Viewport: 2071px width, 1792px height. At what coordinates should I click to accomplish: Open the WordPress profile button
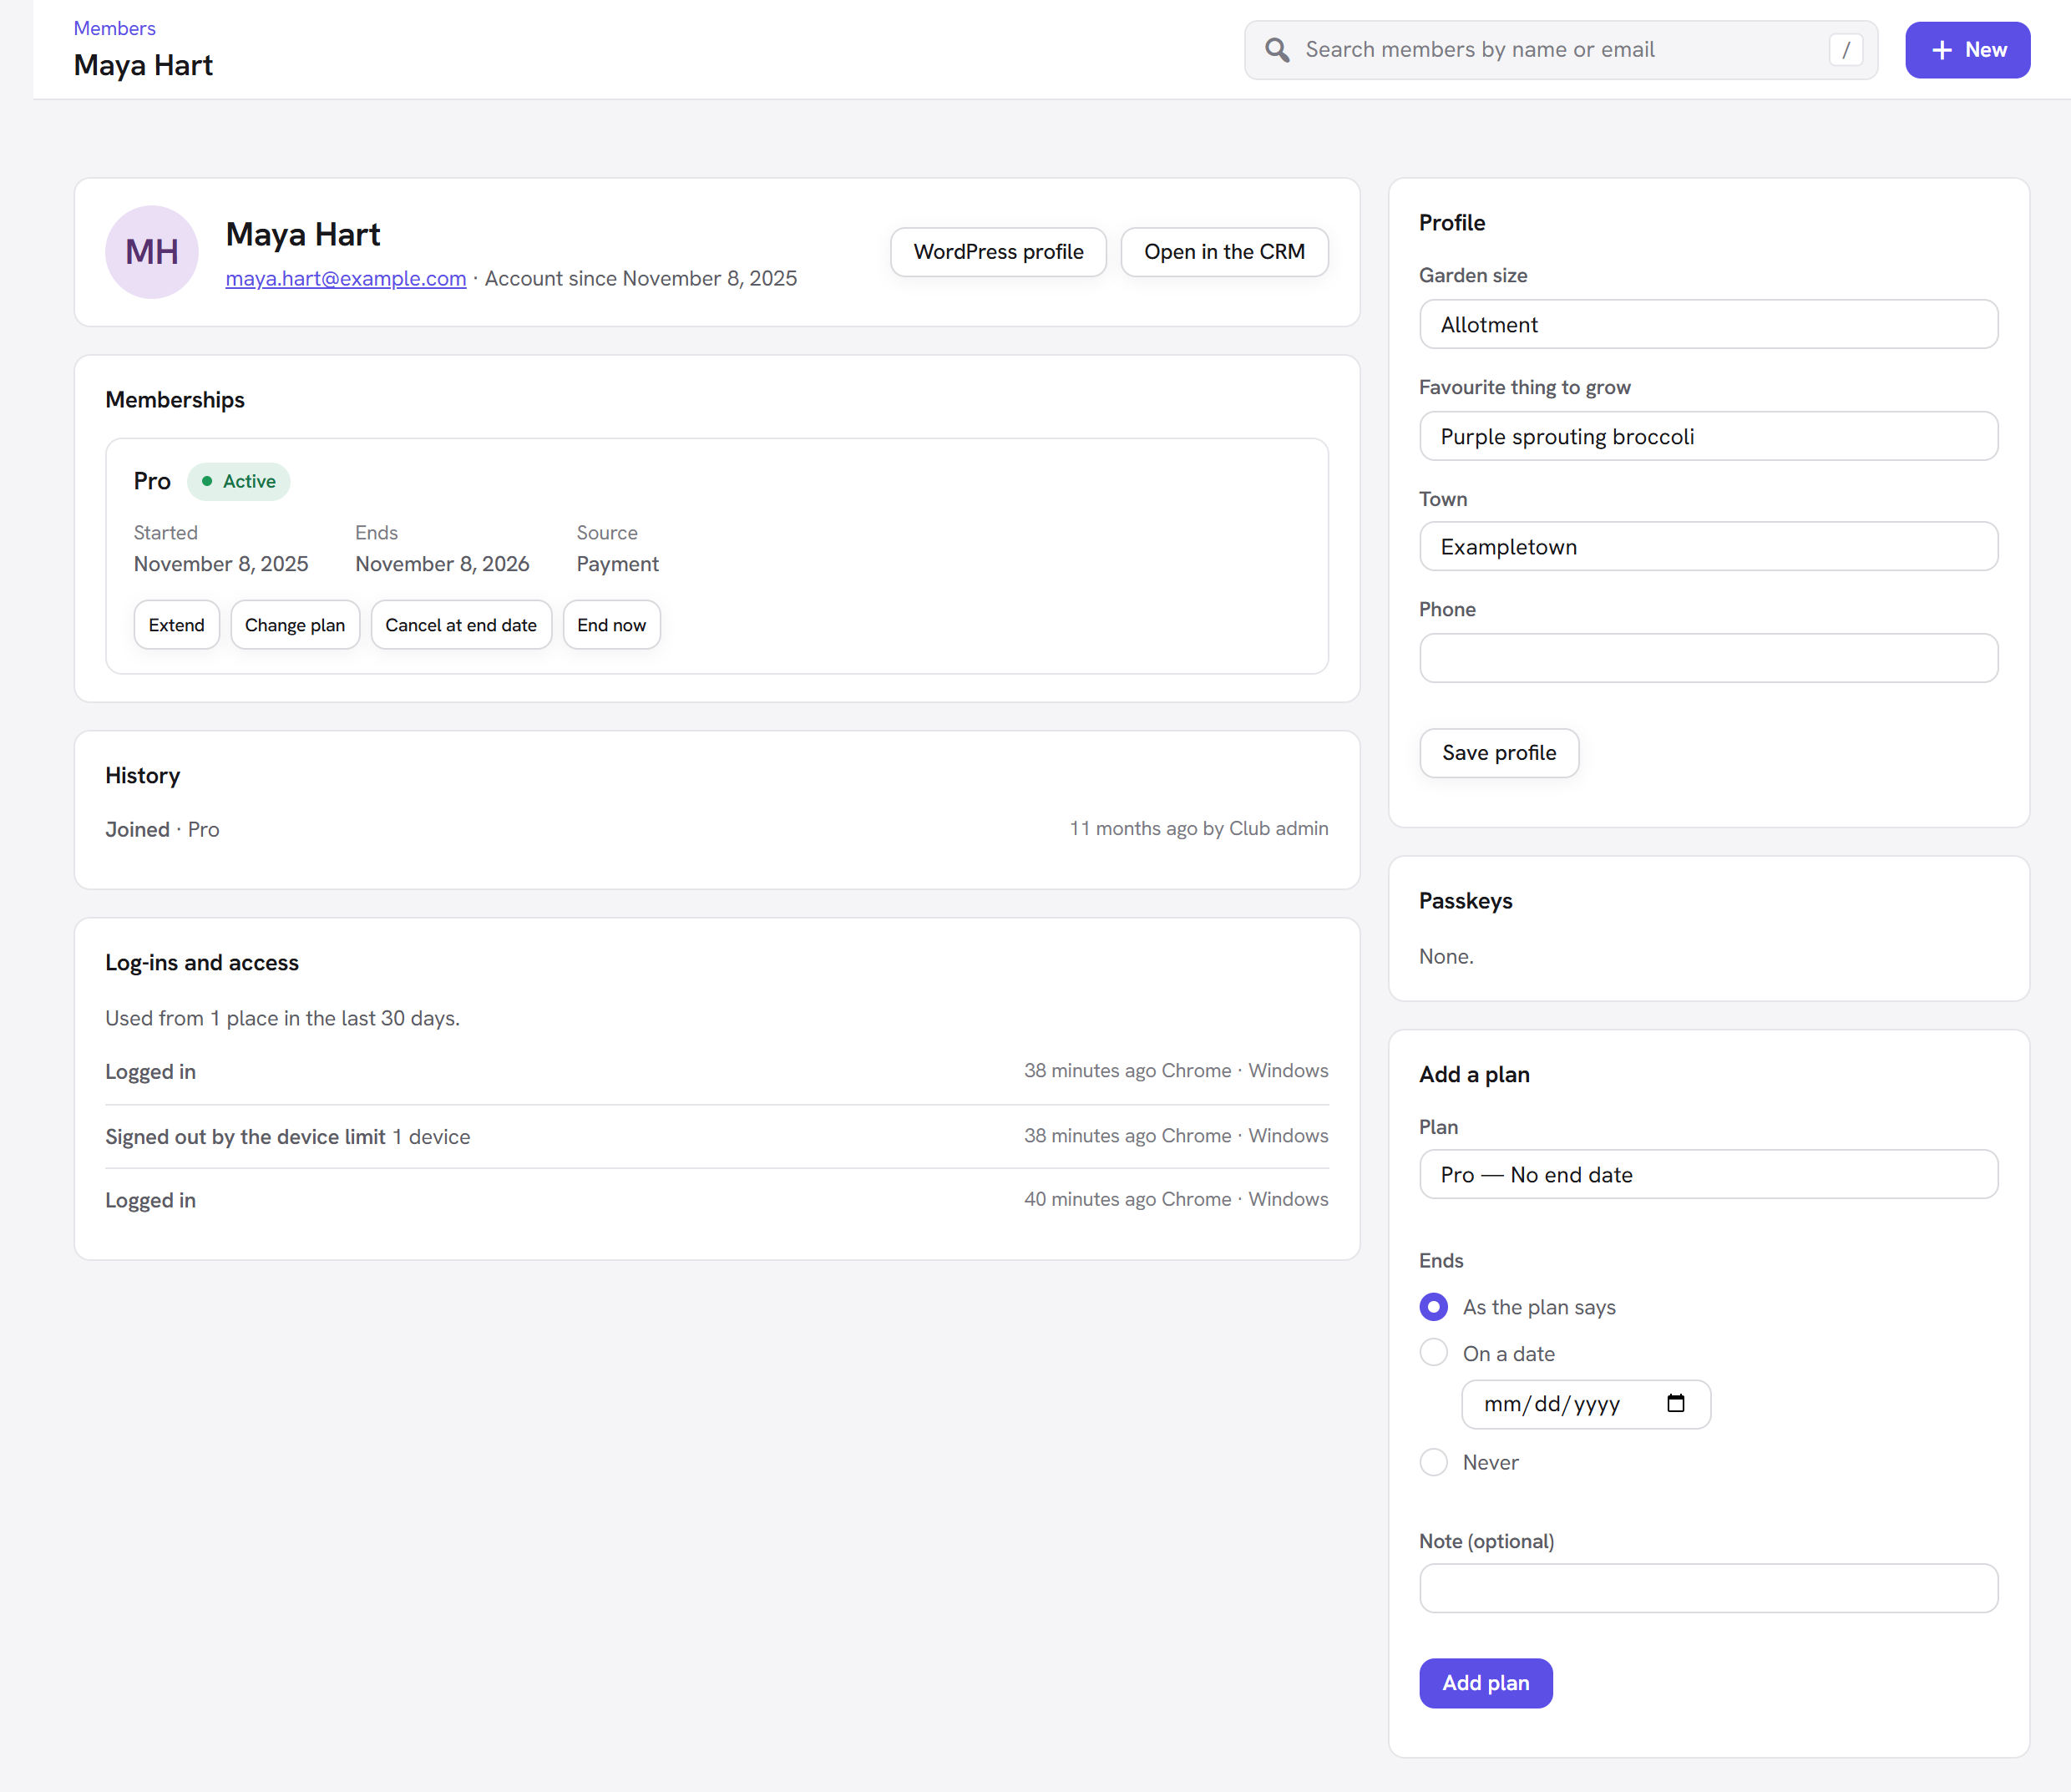[x=998, y=252]
